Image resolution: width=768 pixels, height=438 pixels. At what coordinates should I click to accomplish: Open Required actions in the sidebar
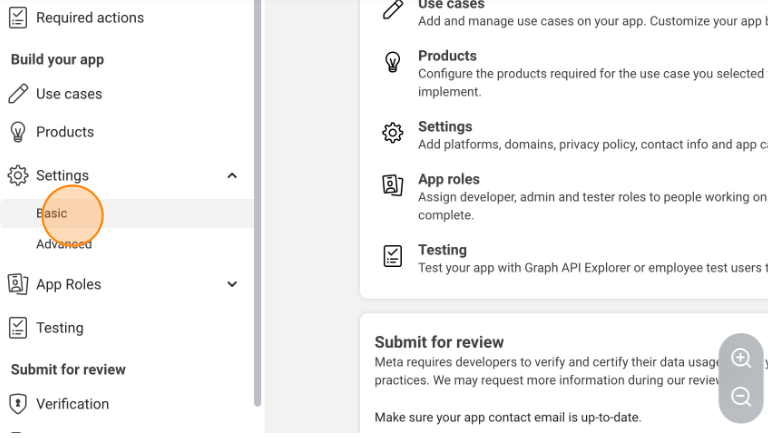[90, 18]
